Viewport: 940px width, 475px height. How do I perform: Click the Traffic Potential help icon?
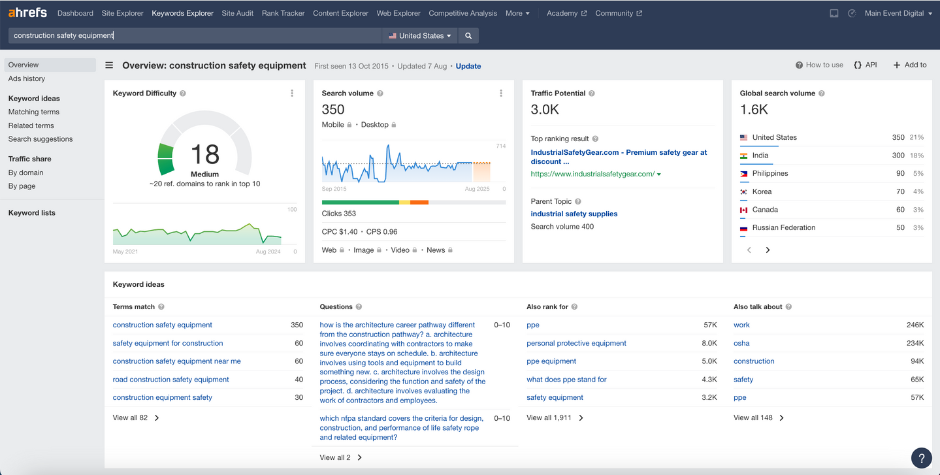click(x=592, y=93)
